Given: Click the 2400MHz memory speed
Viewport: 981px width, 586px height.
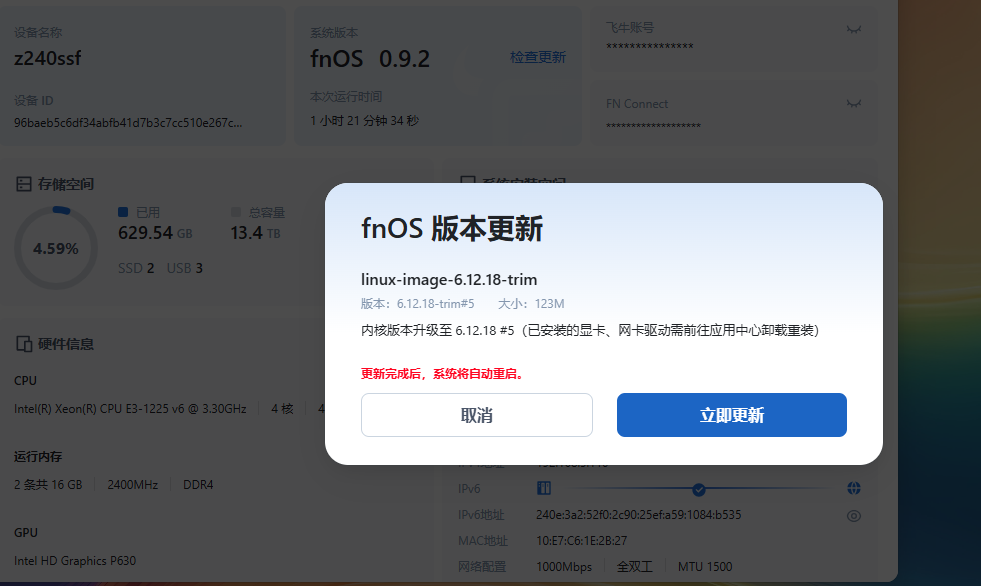Looking at the screenshot, I should pyautogui.click(x=133, y=485).
